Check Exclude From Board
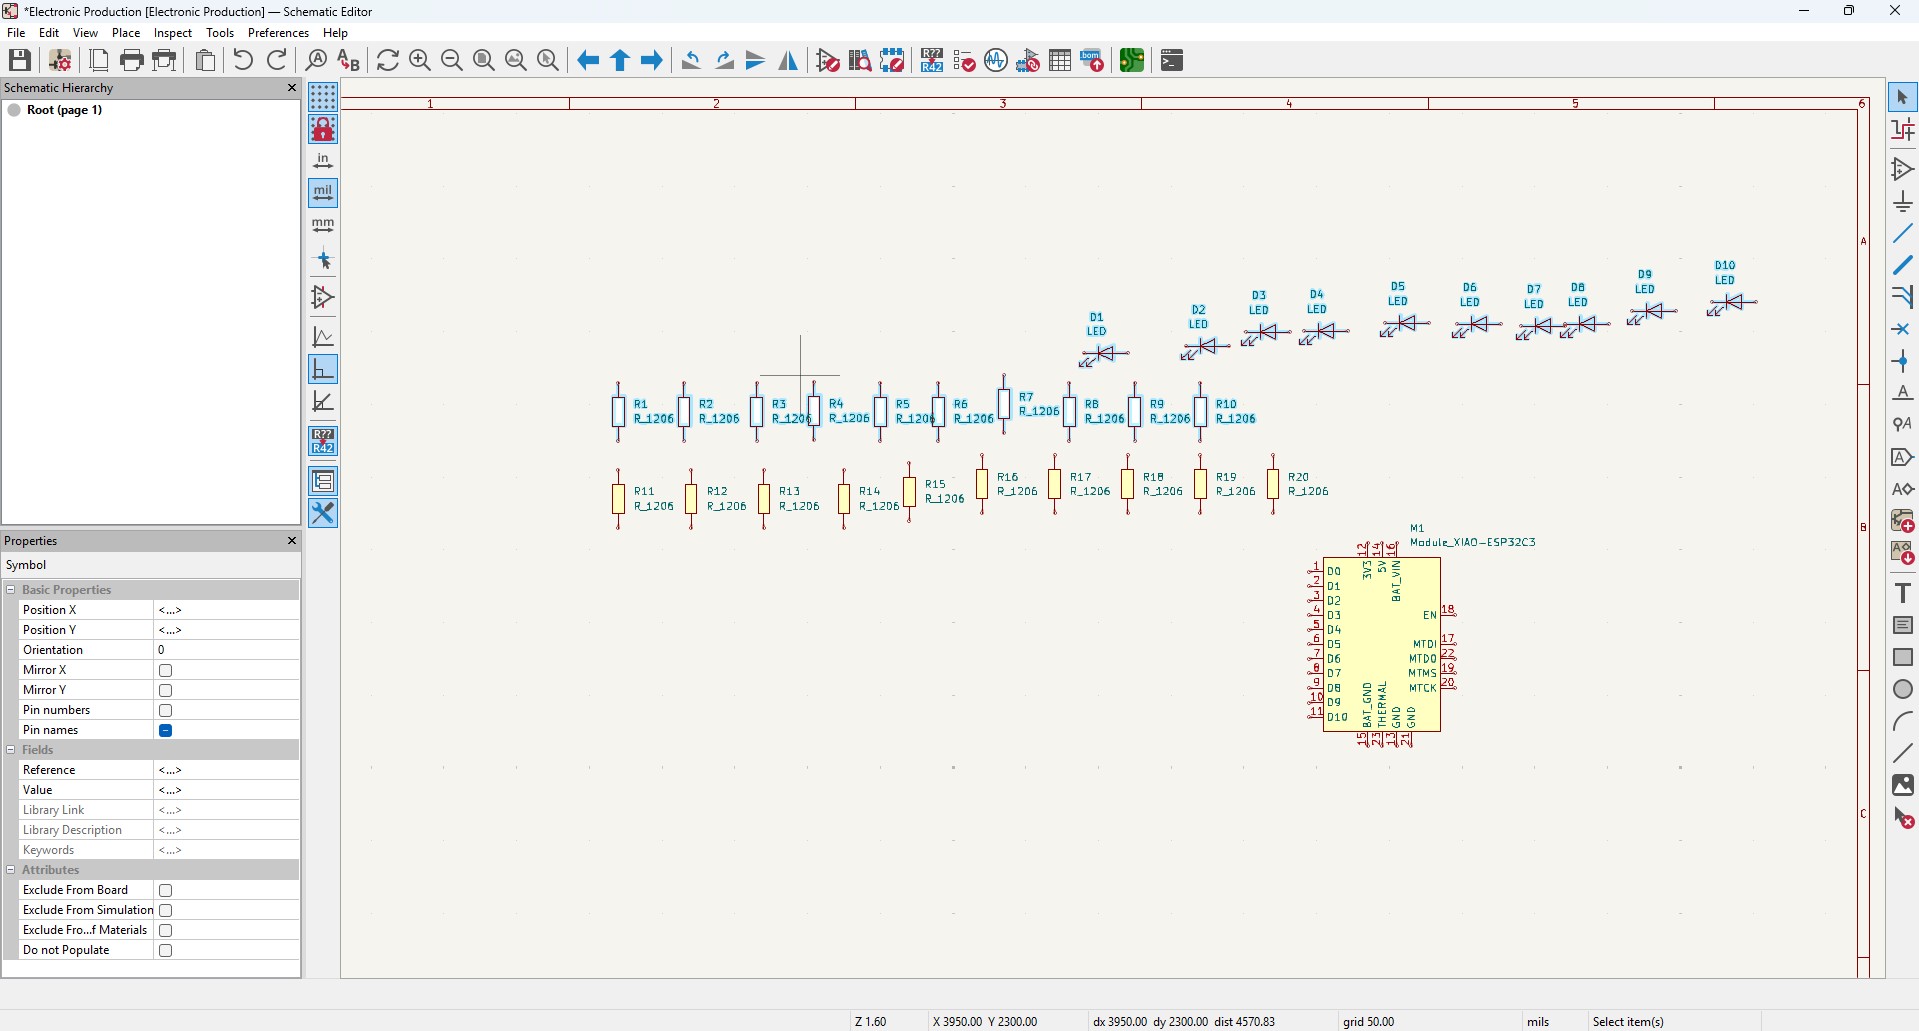Screen dimensions: 1919x1031 click(166, 890)
